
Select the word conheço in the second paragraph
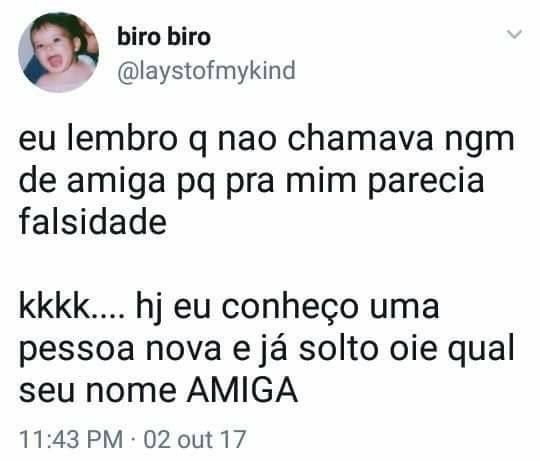click(290, 308)
